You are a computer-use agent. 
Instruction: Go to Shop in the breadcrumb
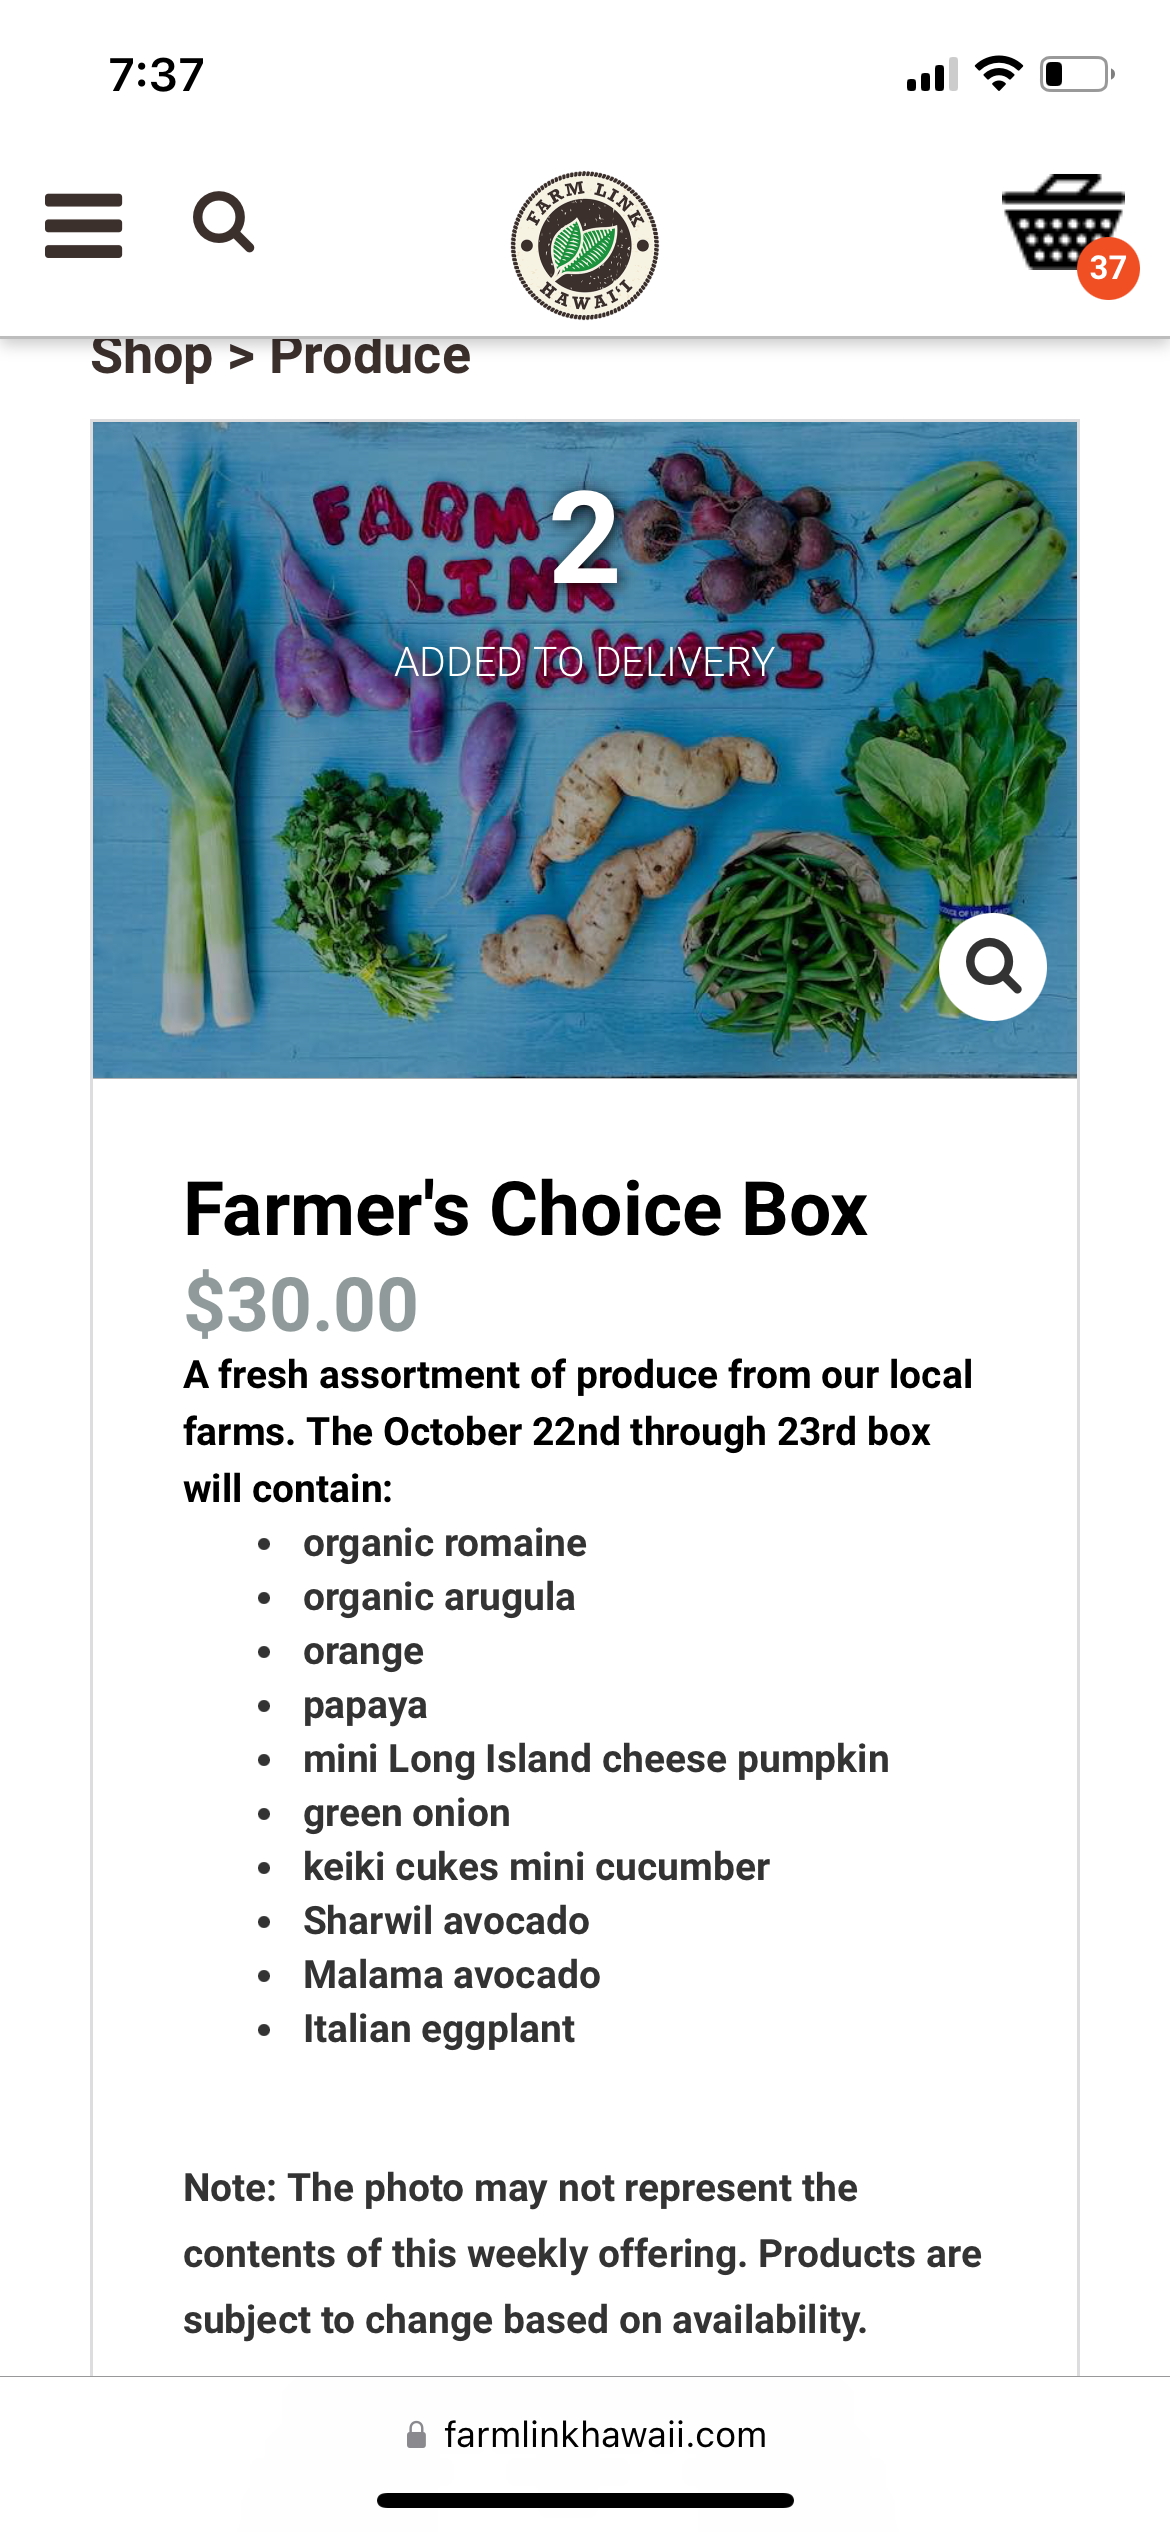click(x=152, y=356)
